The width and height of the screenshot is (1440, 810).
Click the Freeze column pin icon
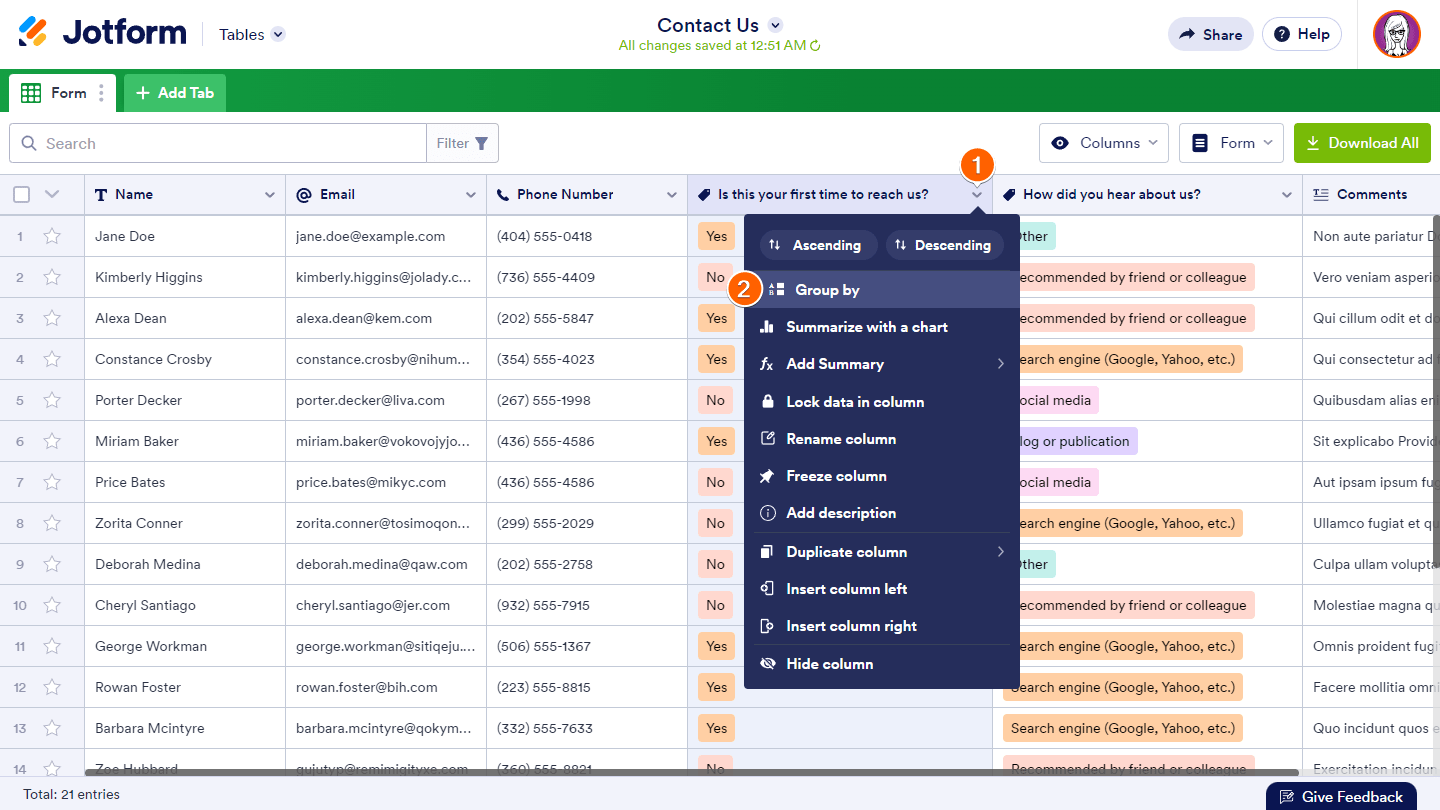[768, 476]
